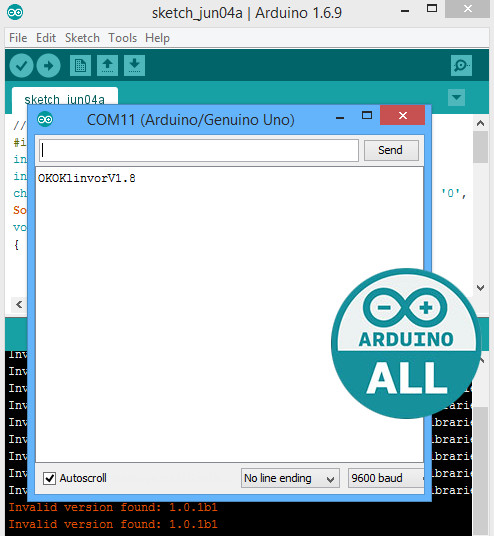
Task: Save the sketch with the down-arrow icon
Action: [134, 65]
